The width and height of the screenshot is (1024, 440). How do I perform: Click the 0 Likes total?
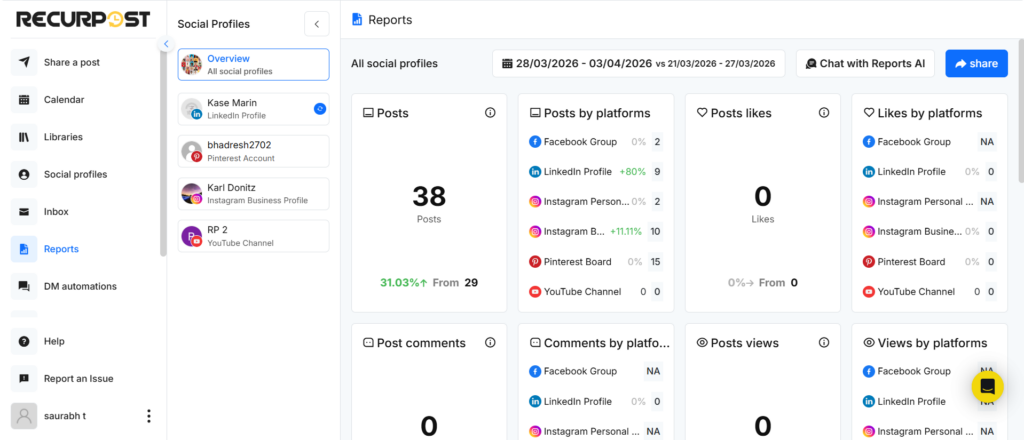coord(763,196)
